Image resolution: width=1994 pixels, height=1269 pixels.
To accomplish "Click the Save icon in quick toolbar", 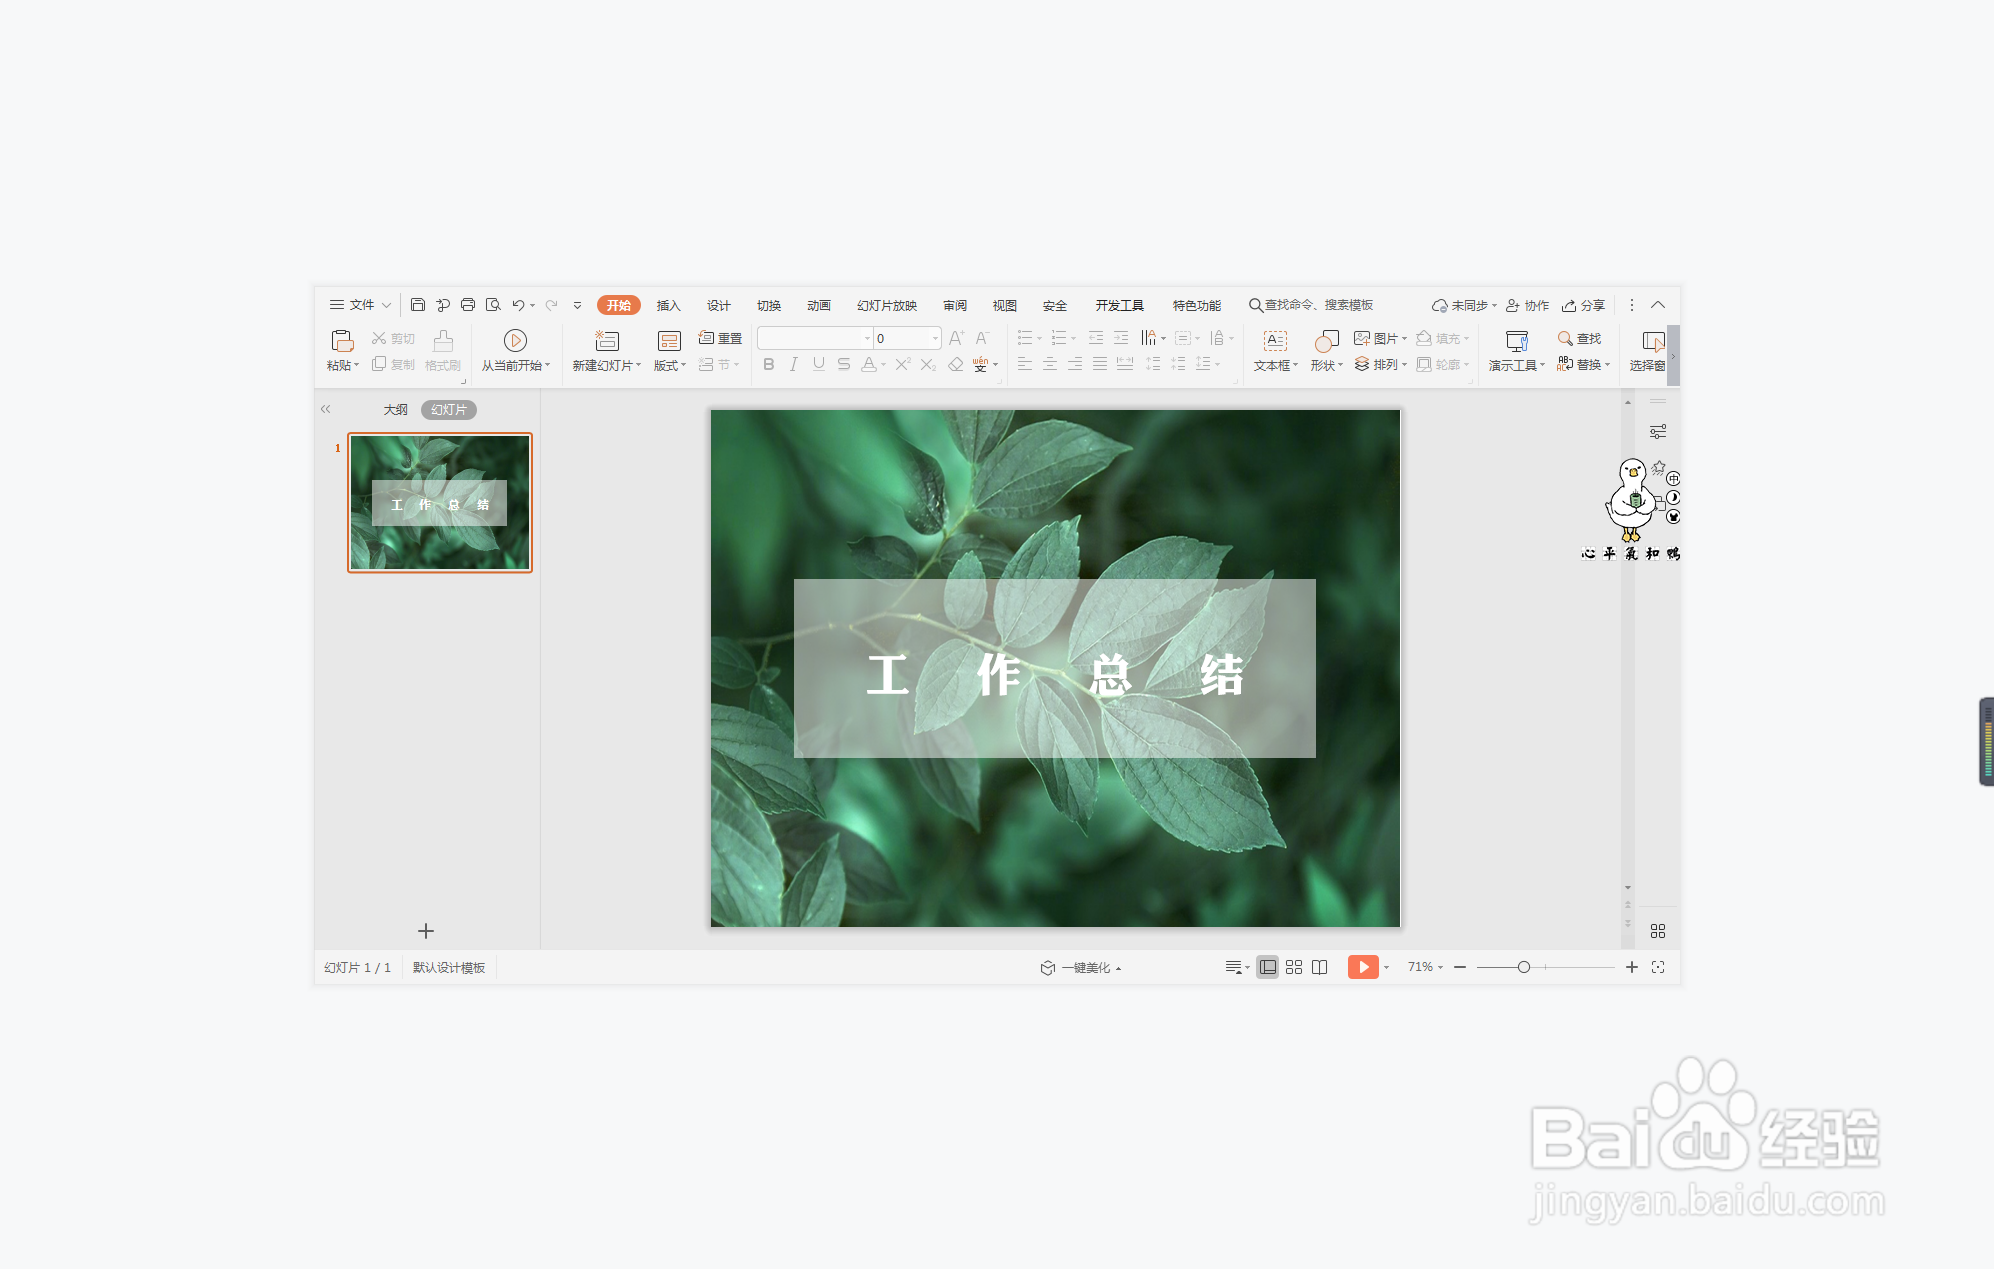I will pyautogui.click(x=418, y=305).
